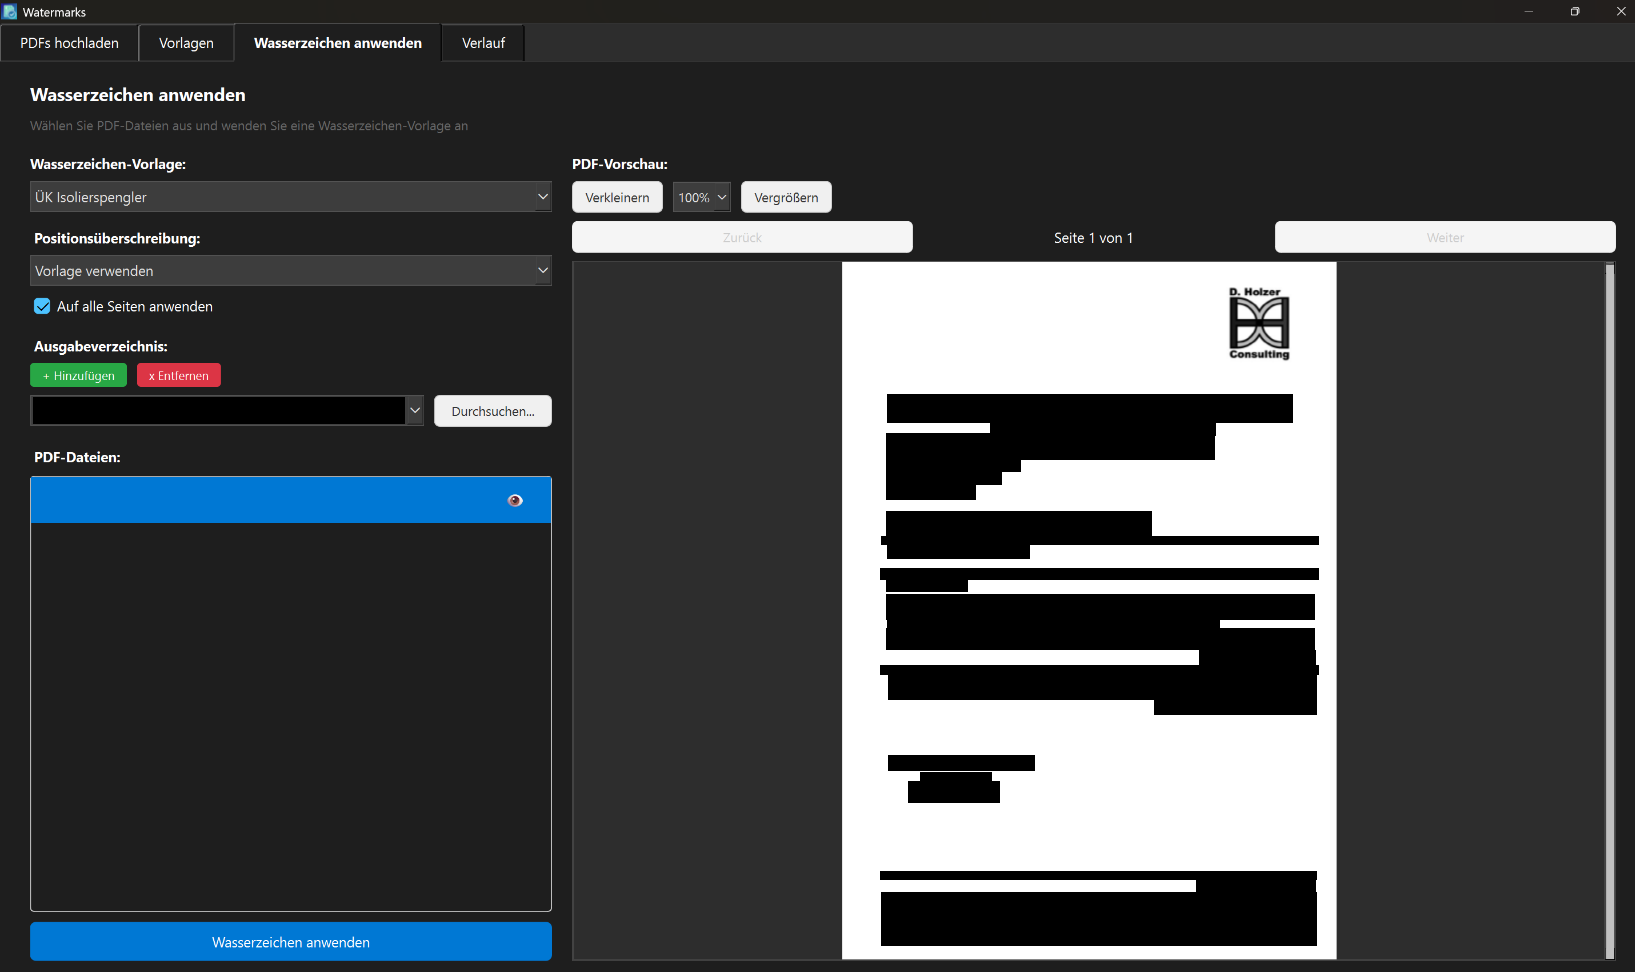
Task: Click the Watermarks app icon in title bar
Action: pyautogui.click(x=10, y=12)
